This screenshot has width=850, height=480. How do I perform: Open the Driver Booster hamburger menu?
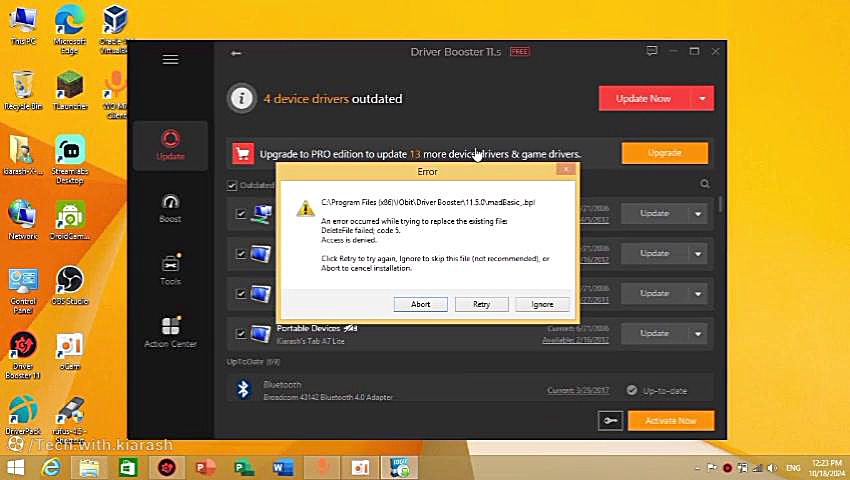[170, 59]
